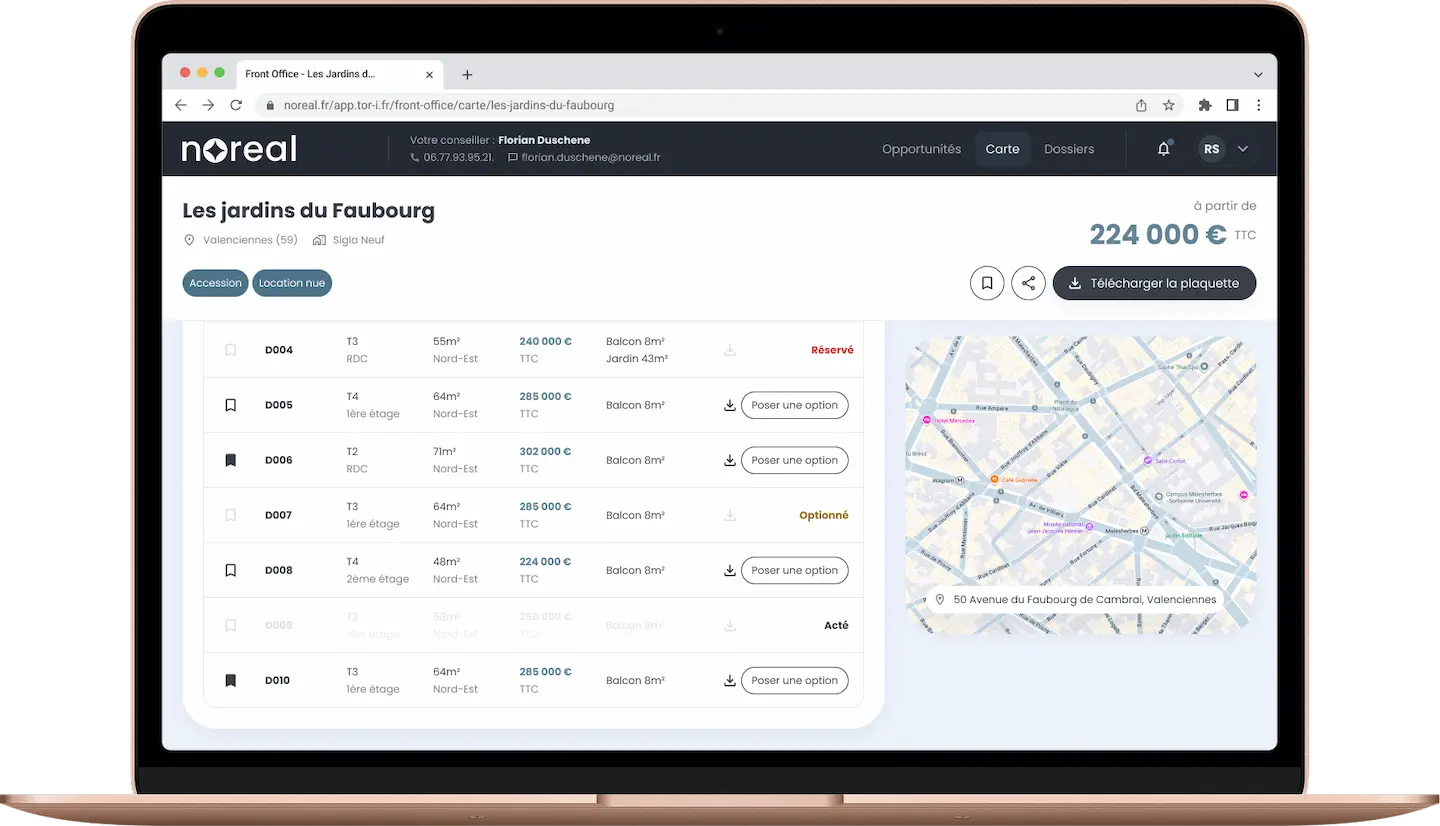Click the disabled download icon for D009
This screenshot has width=1440, height=826.
pos(730,625)
